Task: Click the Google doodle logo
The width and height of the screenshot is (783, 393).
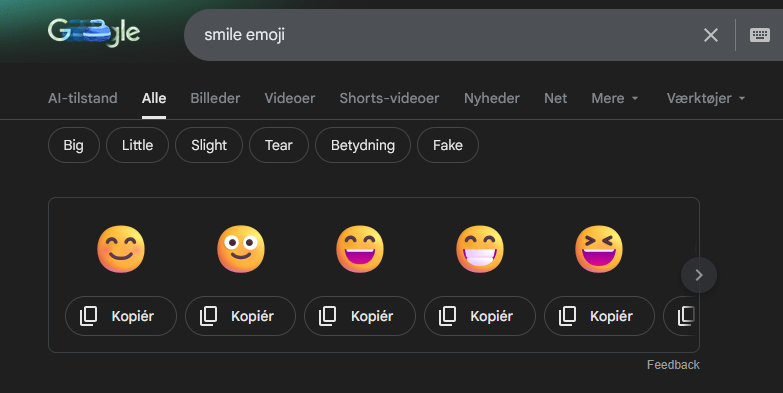Action: click(94, 32)
